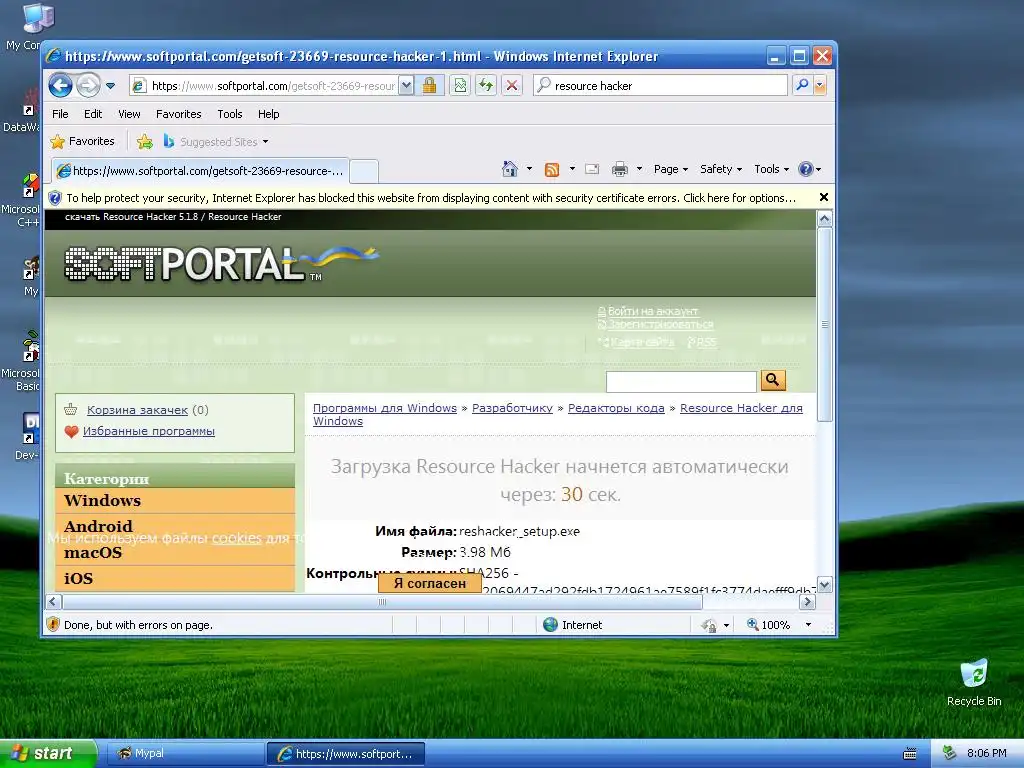
Task: Open search provider dropdown arrow
Action: pyautogui.click(x=820, y=86)
